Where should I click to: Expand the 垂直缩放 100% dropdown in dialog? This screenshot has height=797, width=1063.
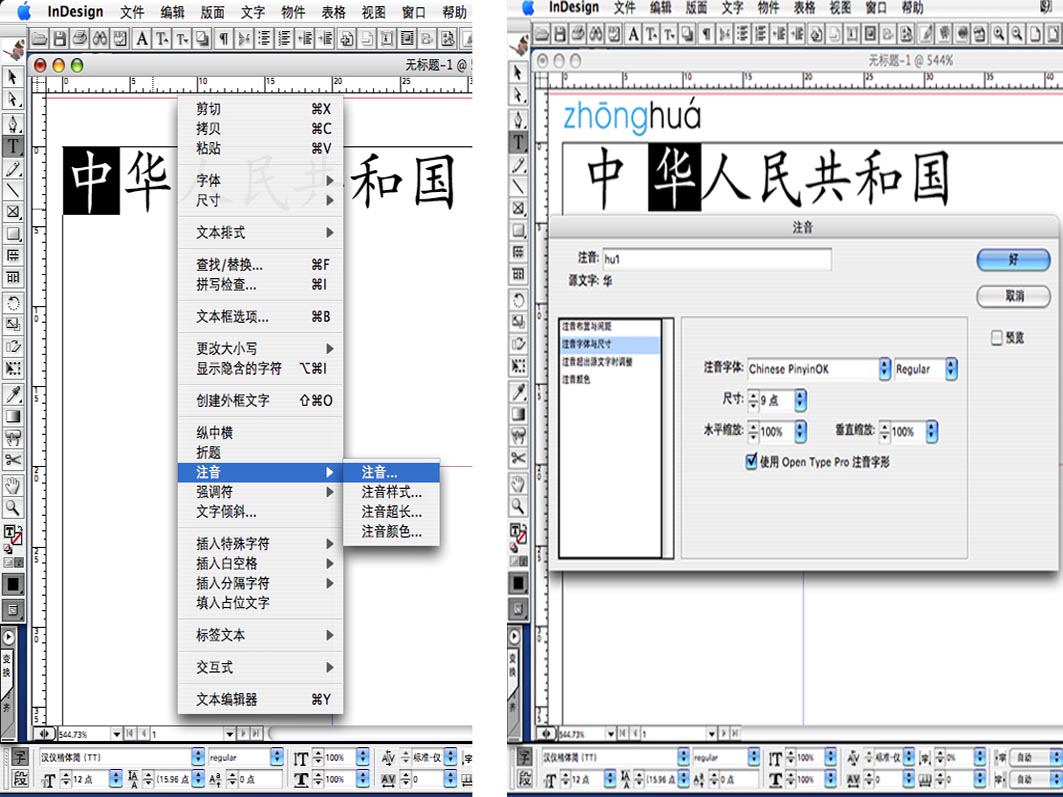pos(931,432)
